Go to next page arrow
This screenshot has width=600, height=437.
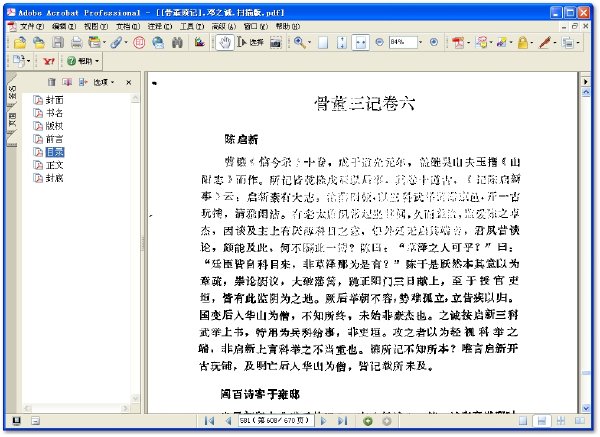(x=323, y=421)
